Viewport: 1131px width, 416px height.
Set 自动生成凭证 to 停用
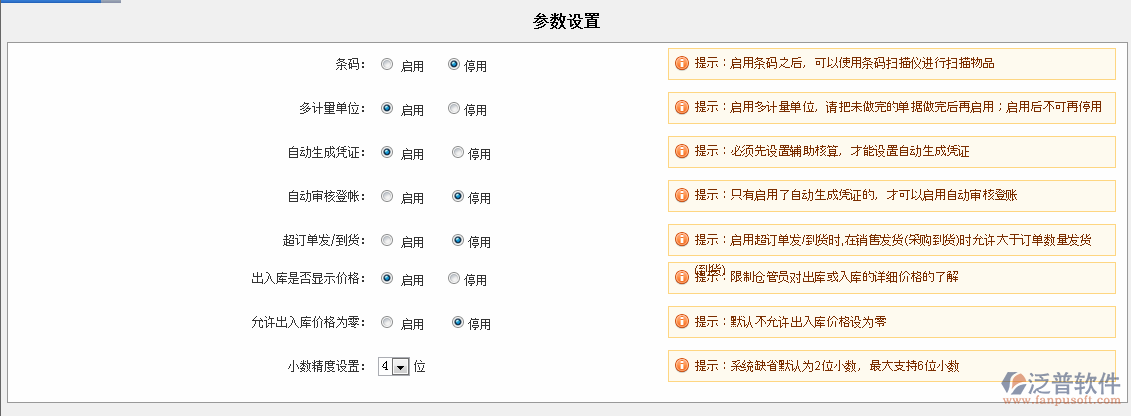458,153
